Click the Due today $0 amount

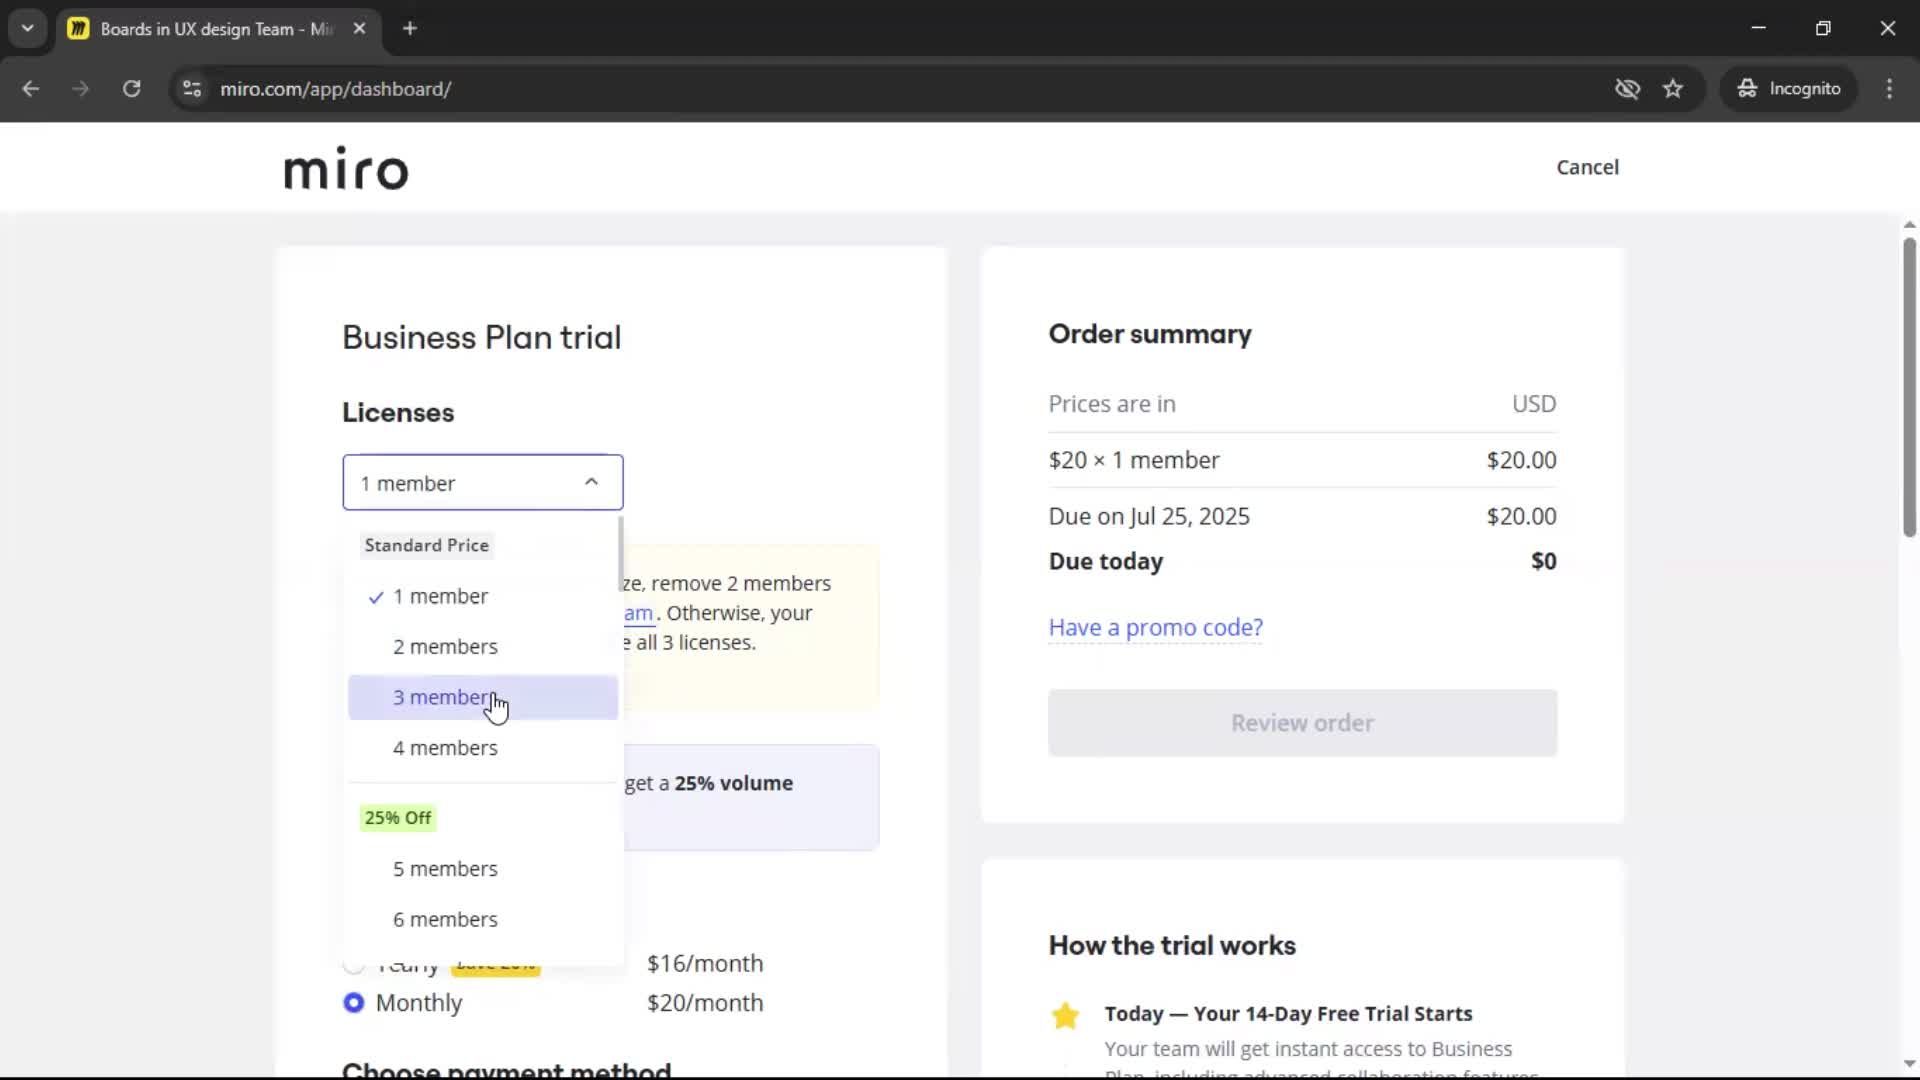point(1543,561)
